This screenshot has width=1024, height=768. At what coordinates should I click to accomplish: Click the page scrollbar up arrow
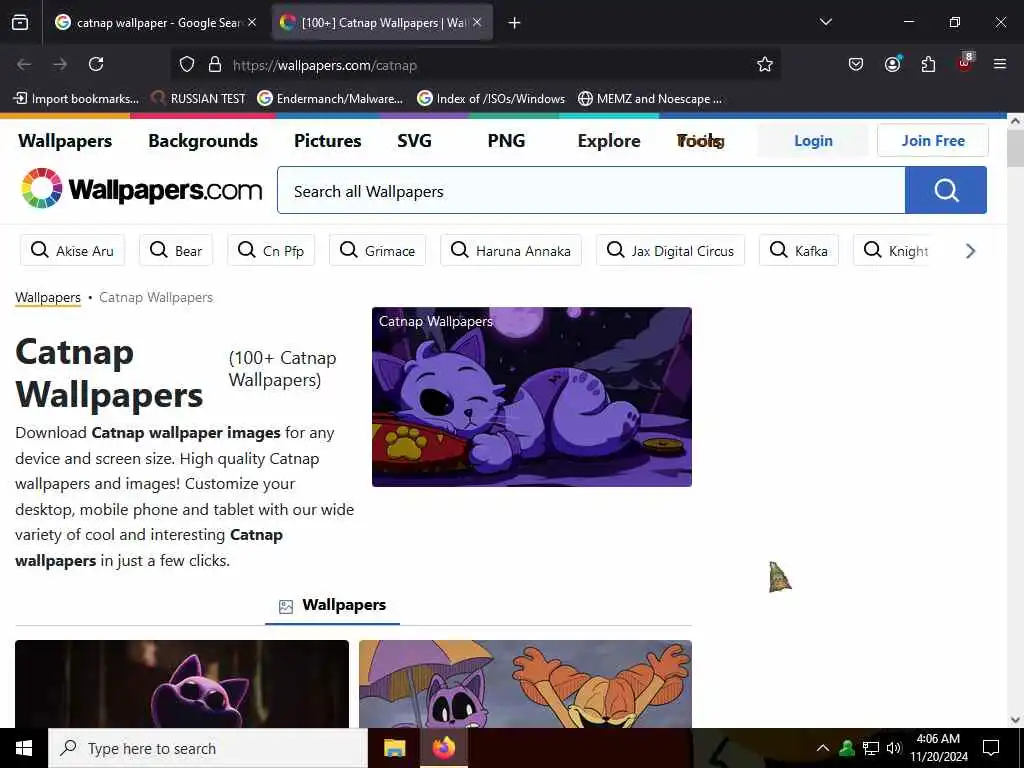[1015, 121]
